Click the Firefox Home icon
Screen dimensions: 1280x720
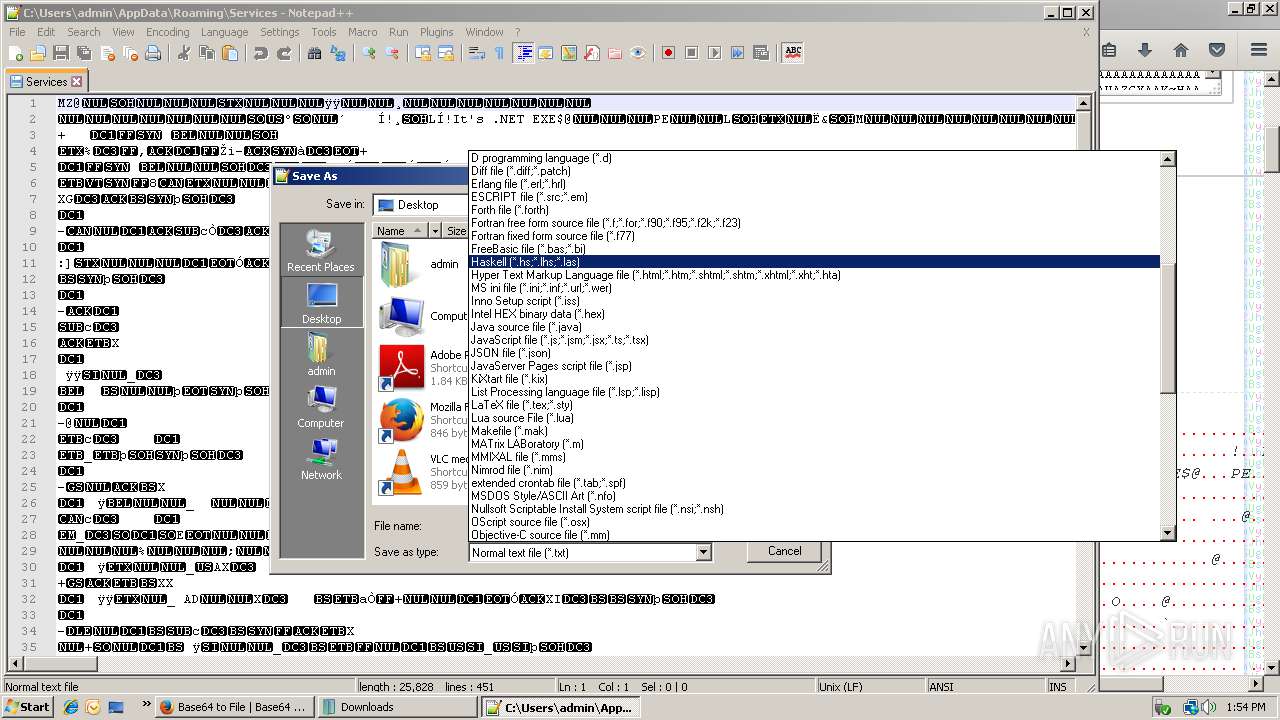click(x=1181, y=50)
